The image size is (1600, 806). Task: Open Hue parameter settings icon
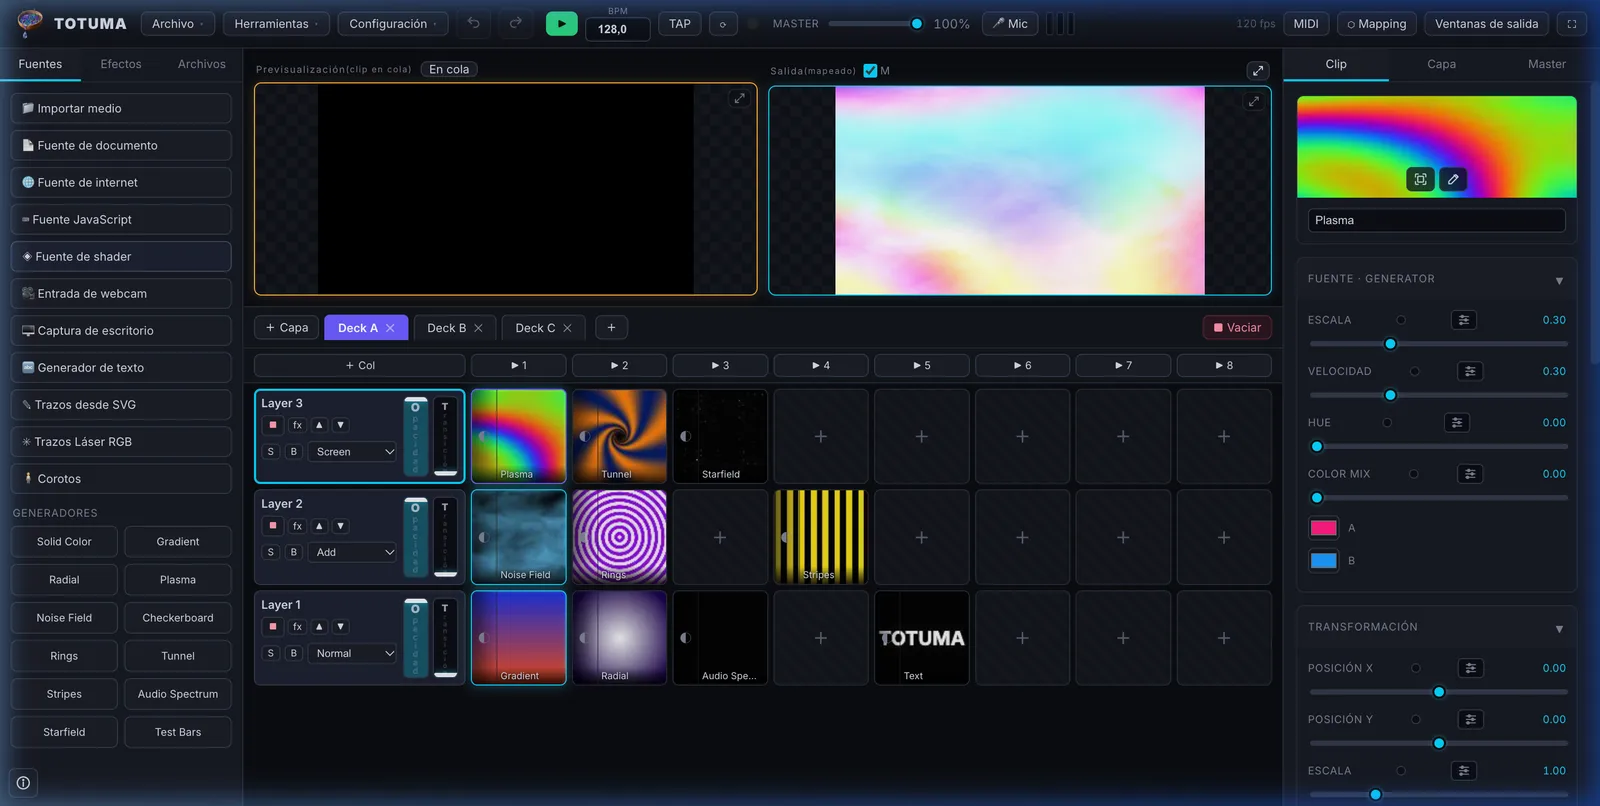(1457, 423)
